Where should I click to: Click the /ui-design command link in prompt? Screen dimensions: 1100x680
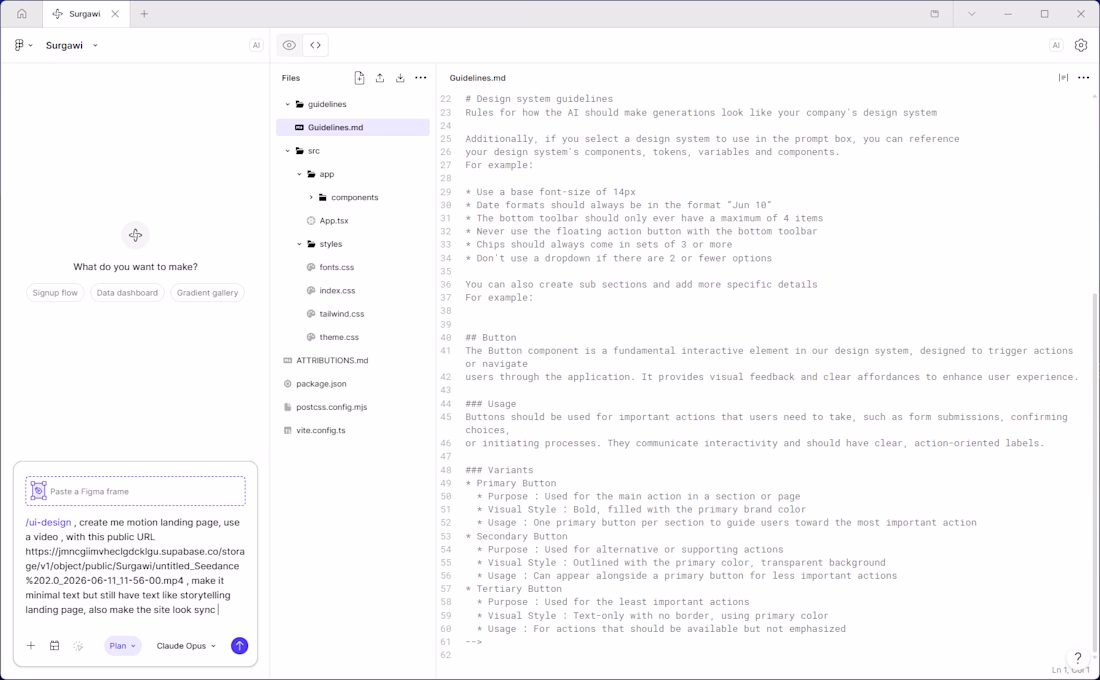tap(48, 522)
